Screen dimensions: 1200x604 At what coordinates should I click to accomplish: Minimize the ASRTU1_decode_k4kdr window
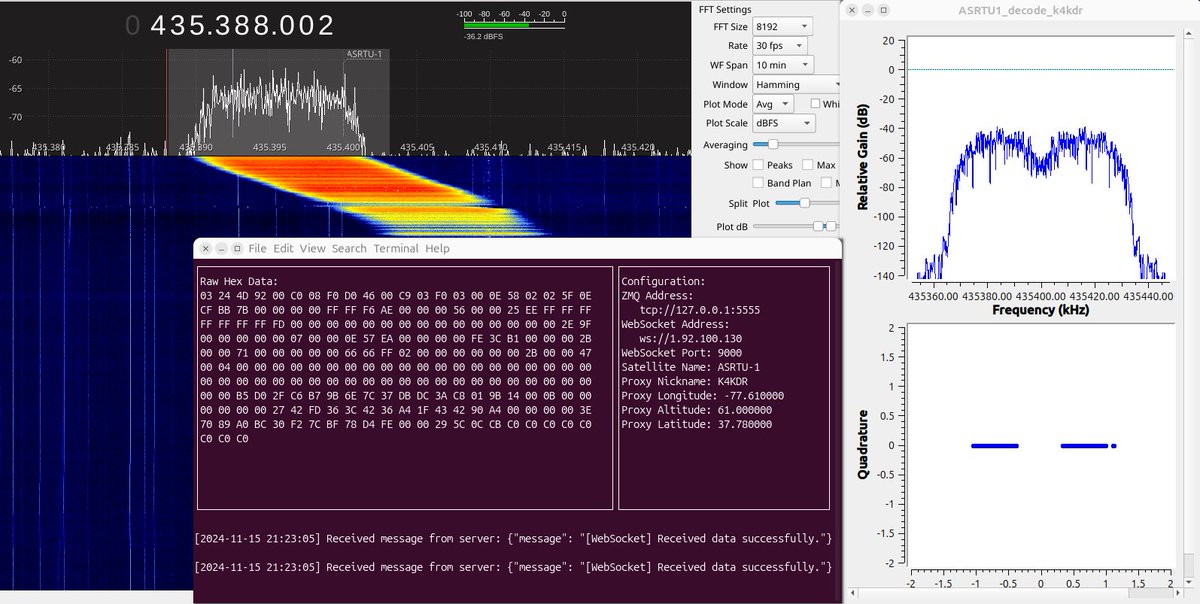[x=867, y=10]
